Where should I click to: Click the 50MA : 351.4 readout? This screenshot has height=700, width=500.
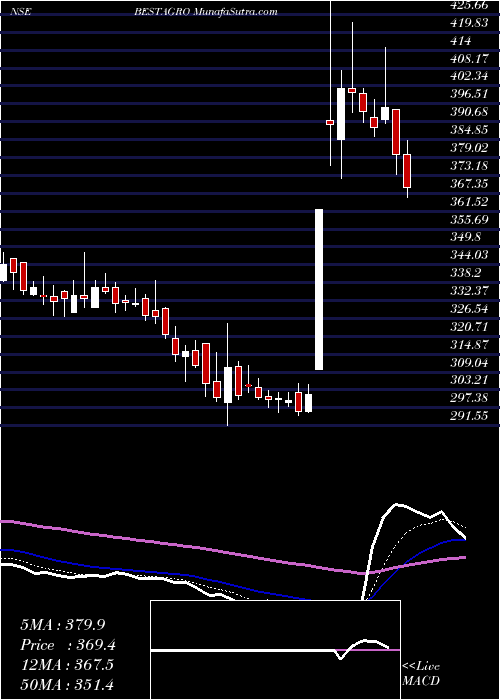click(67, 685)
